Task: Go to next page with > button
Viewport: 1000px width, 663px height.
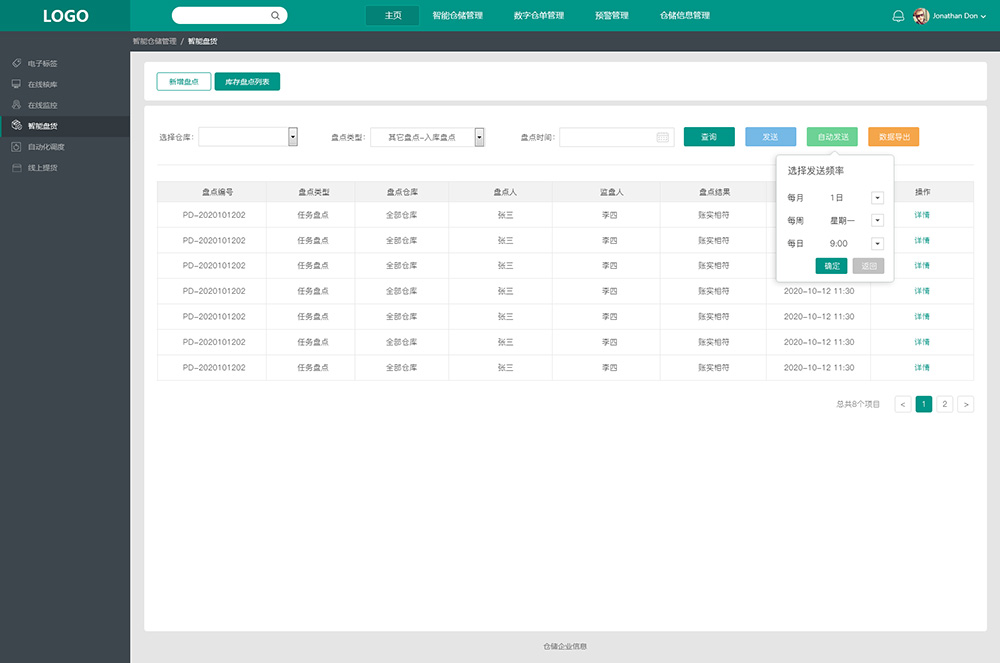Action: (x=966, y=404)
